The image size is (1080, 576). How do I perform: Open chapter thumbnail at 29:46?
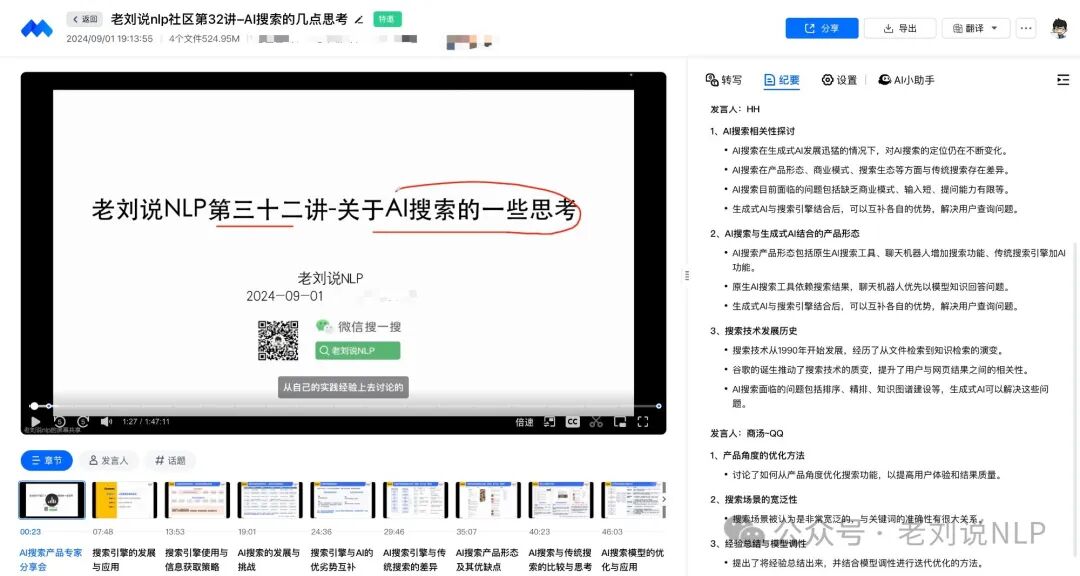click(415, 500)
